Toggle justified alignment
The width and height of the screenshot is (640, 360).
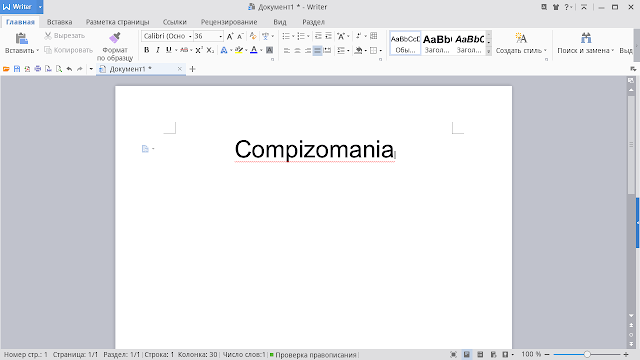(x=317, y=50)
